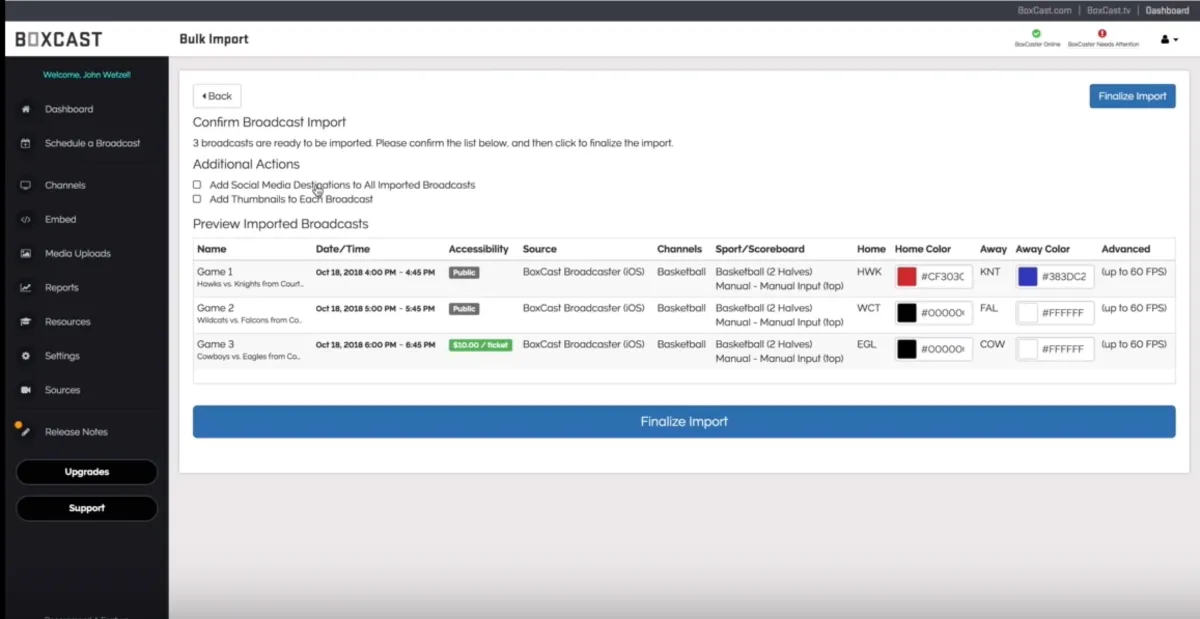Open Schedule a Broadcast in sidebar
This screenshot has width=1200, height=619.
[x=92, y=143]
